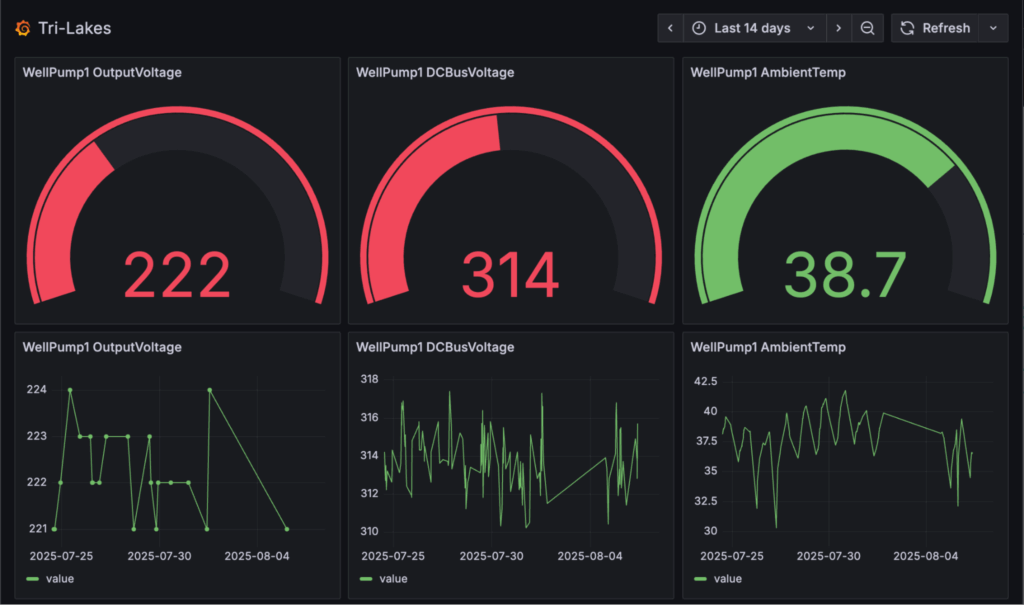This screenshot has height=605, width=1024.
Task: Zoom out the time range
Action: pyautogui.click(x=868, y=28)
